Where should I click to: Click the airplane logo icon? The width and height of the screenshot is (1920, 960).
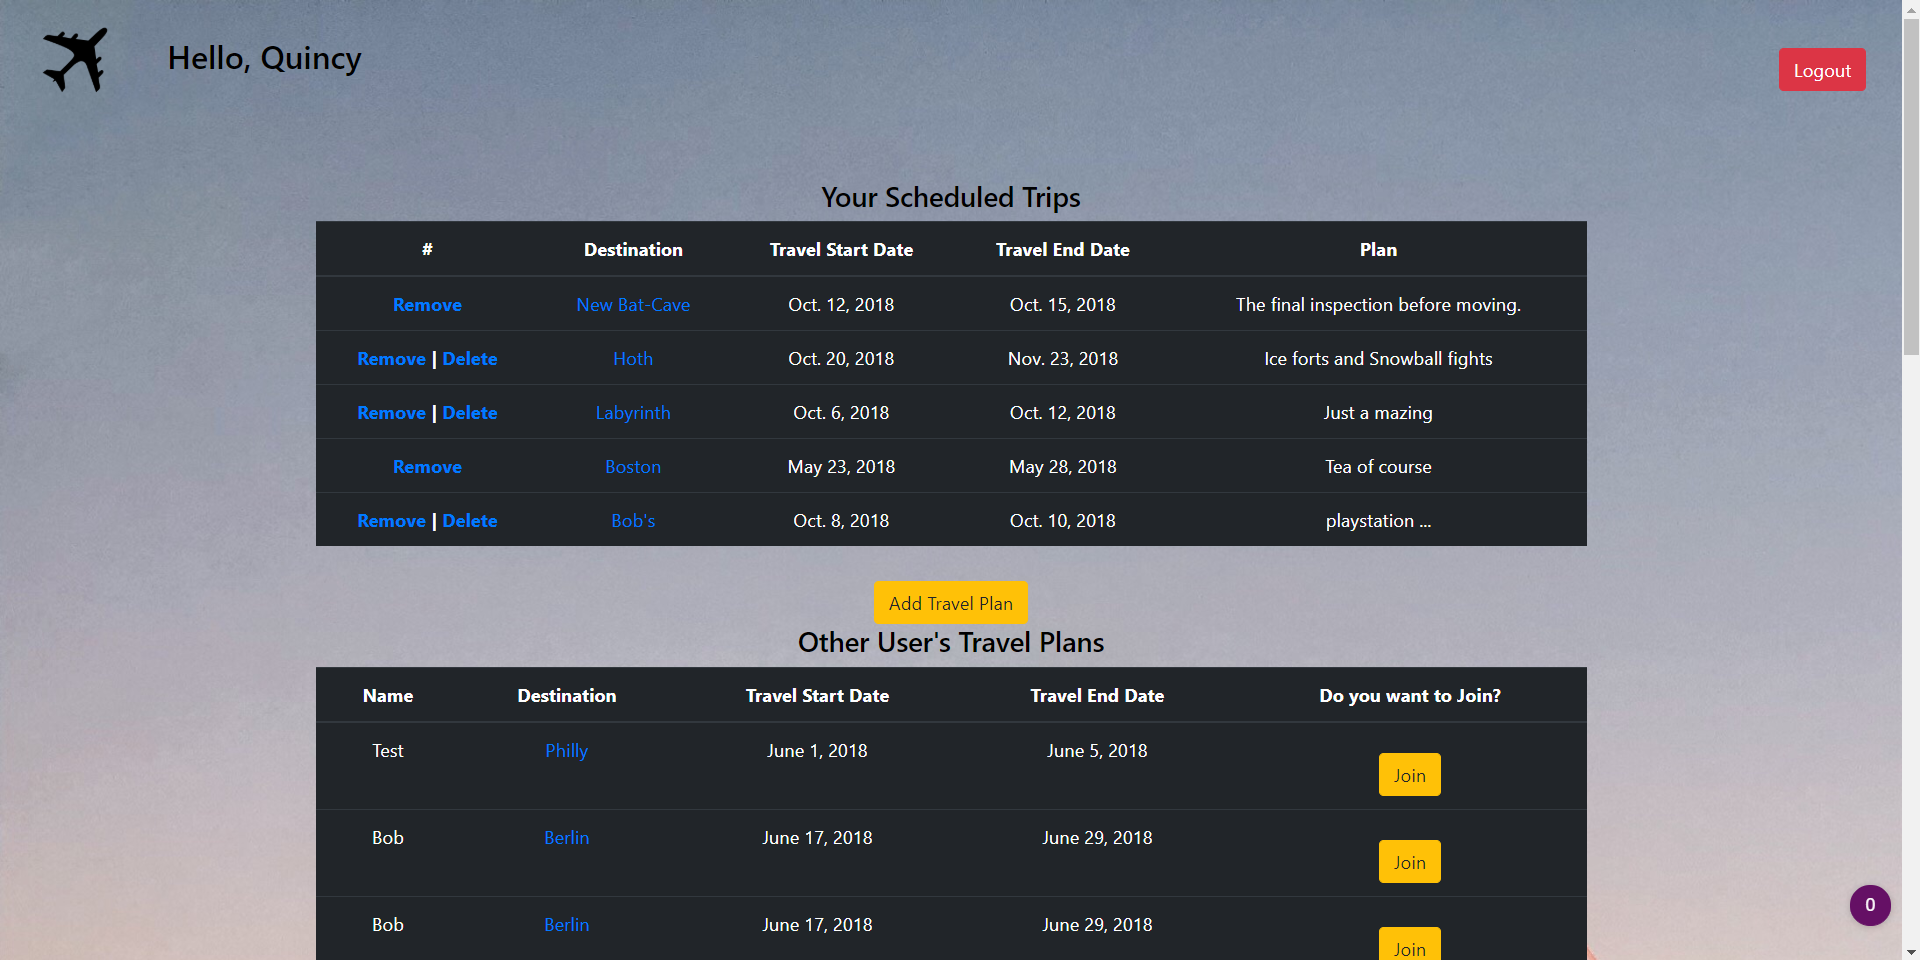75,59
